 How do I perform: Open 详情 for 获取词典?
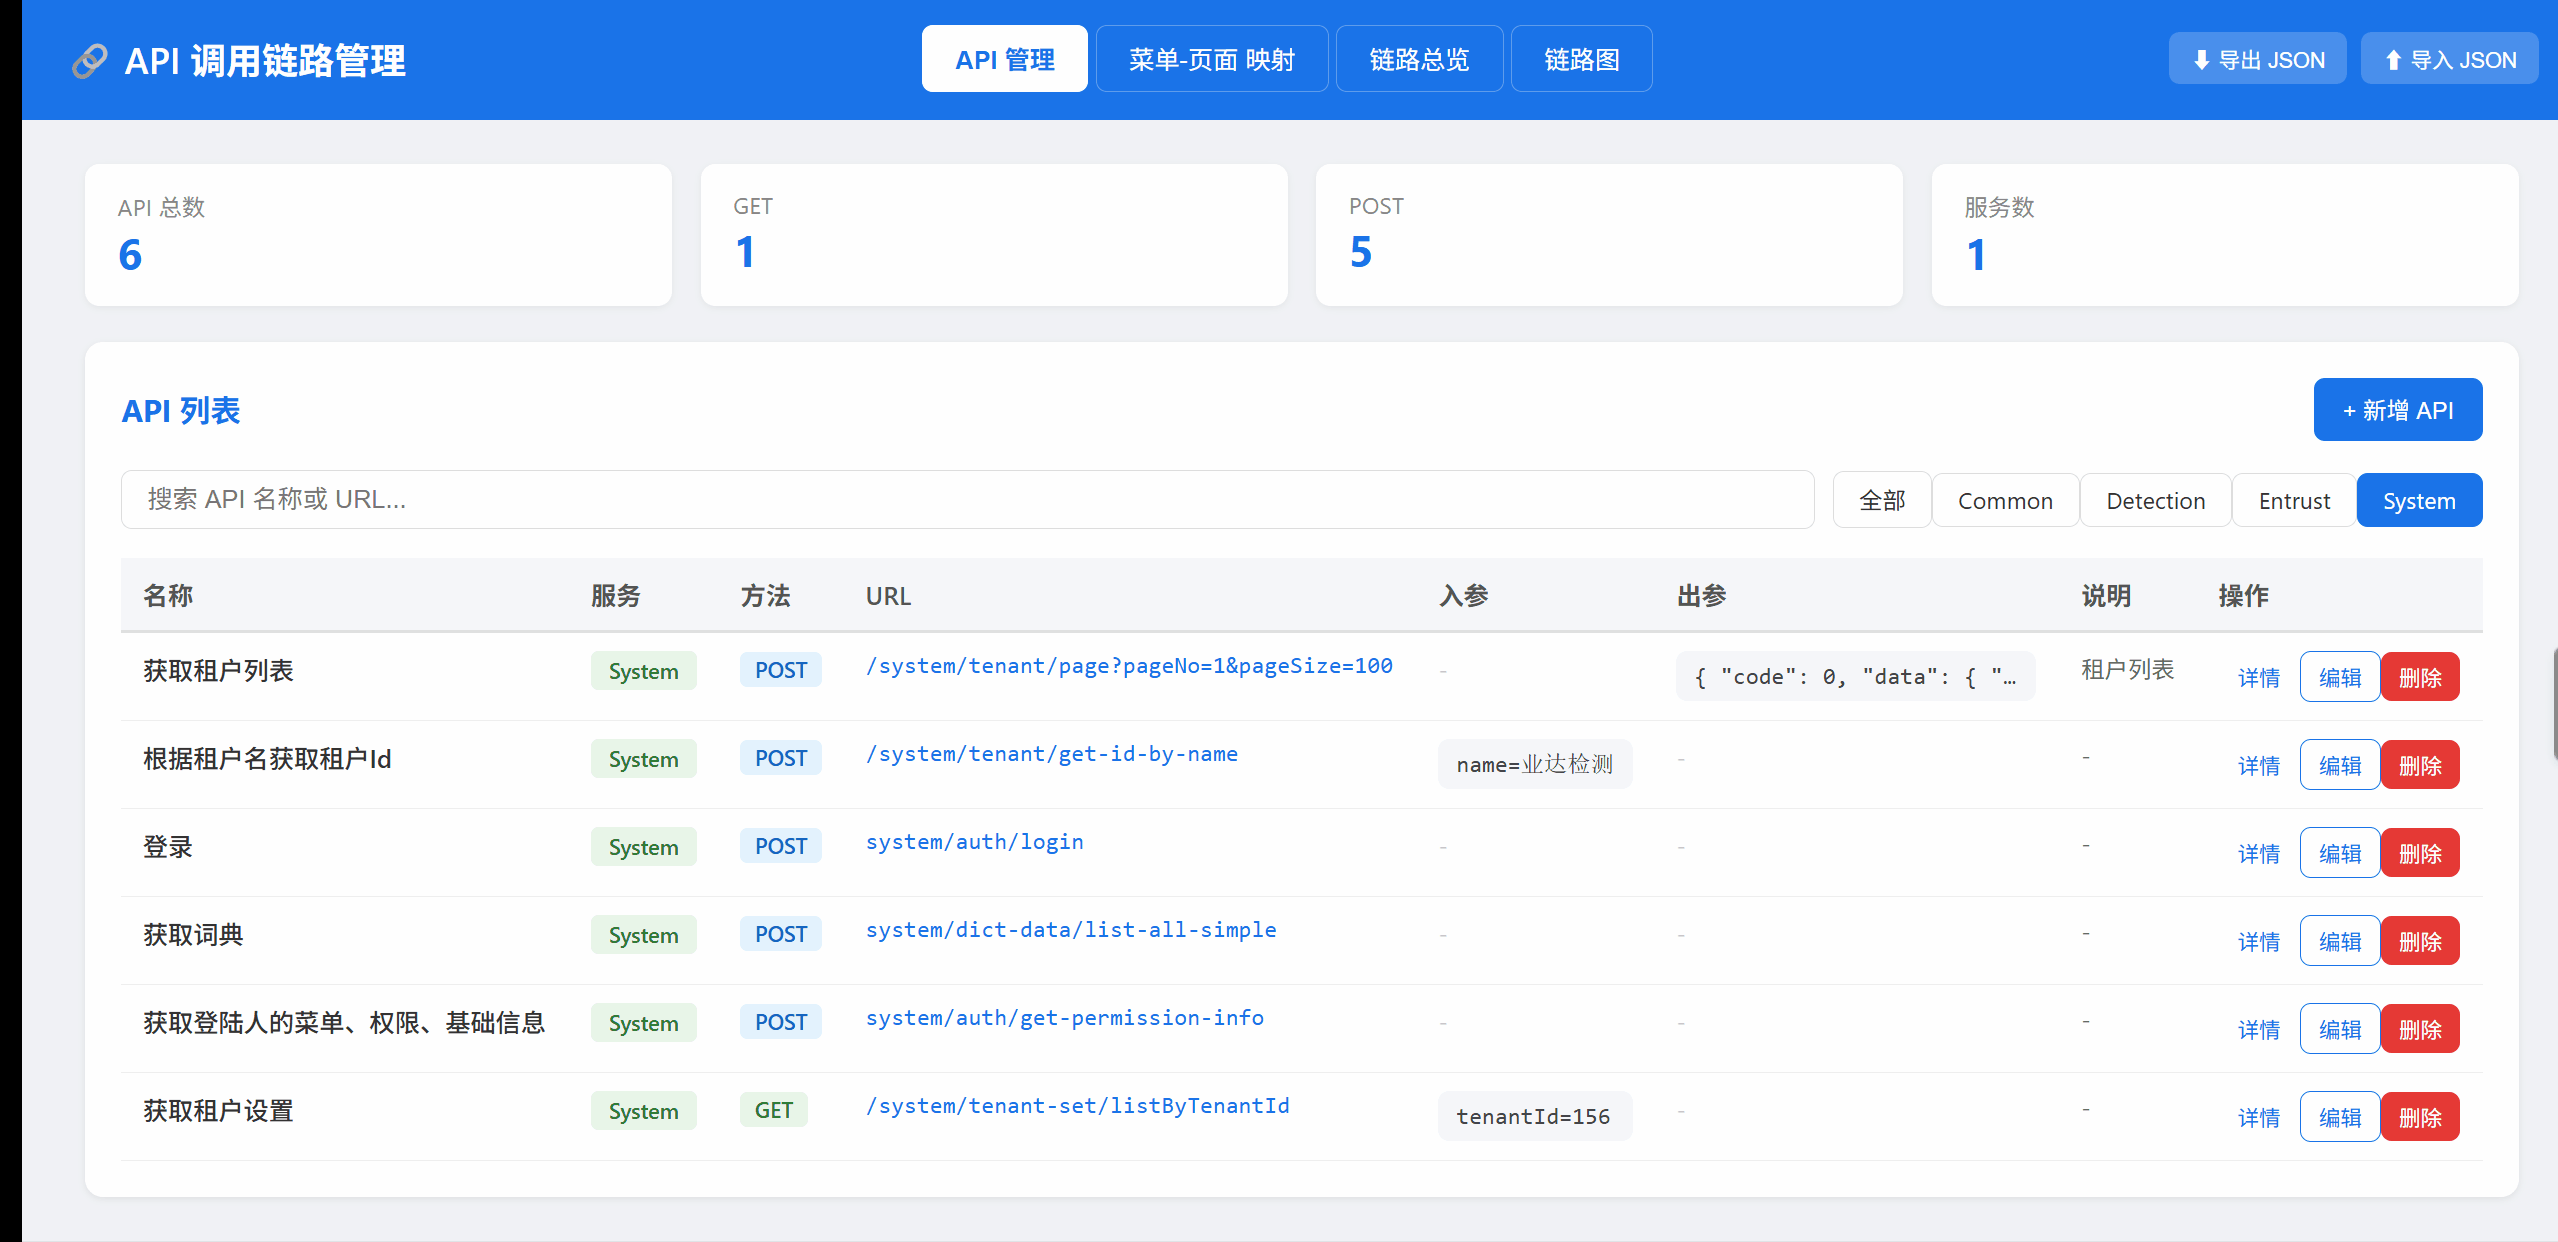(x=2258, y=941)
